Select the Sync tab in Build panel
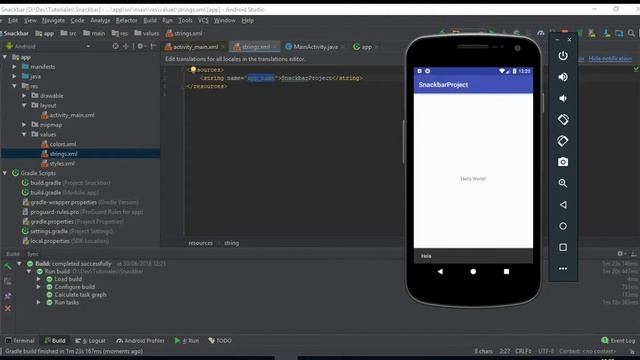Screen dimensions: 640x360 (33, 254)
